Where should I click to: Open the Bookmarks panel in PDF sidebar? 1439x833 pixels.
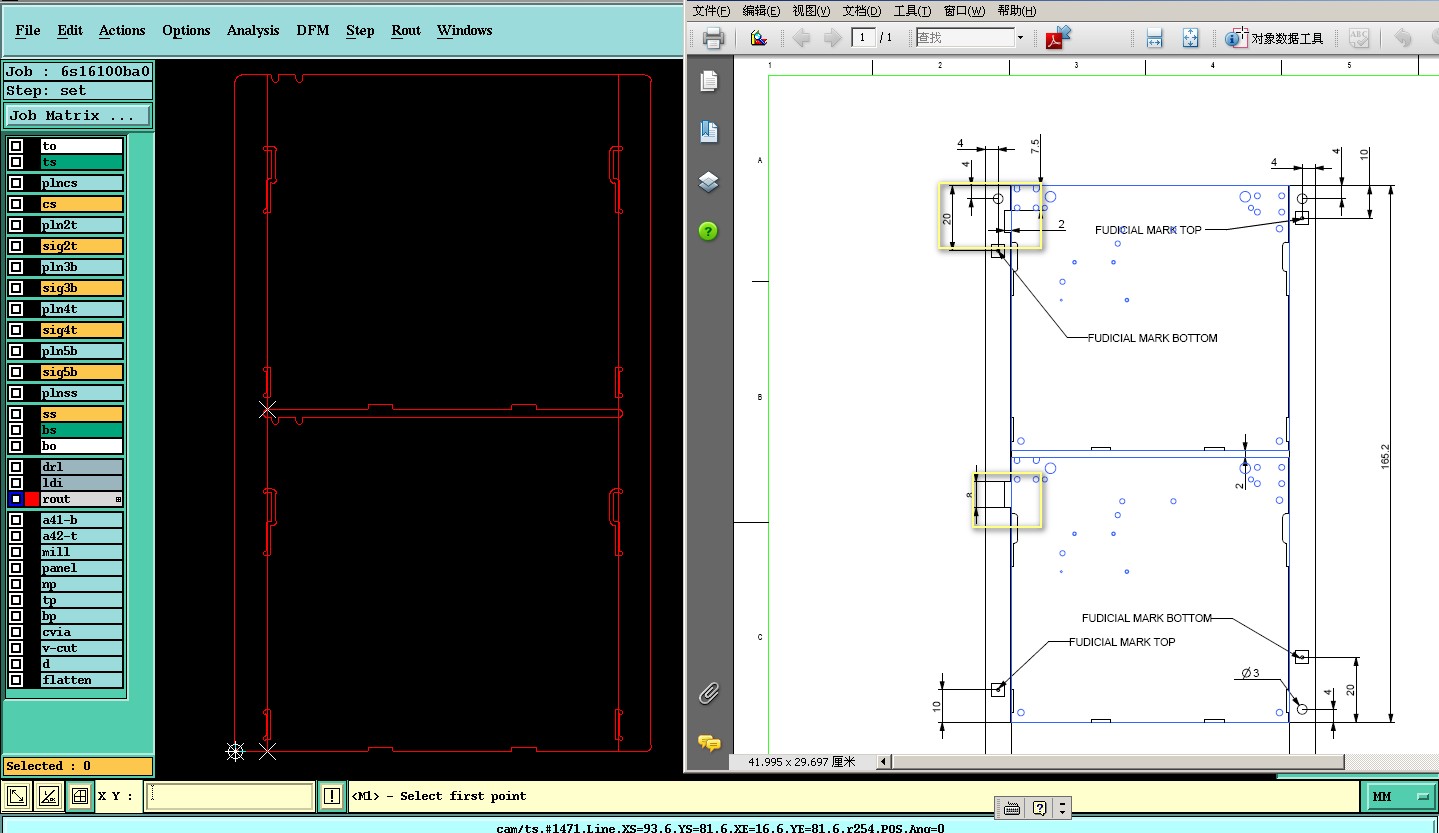coord(708,131)
